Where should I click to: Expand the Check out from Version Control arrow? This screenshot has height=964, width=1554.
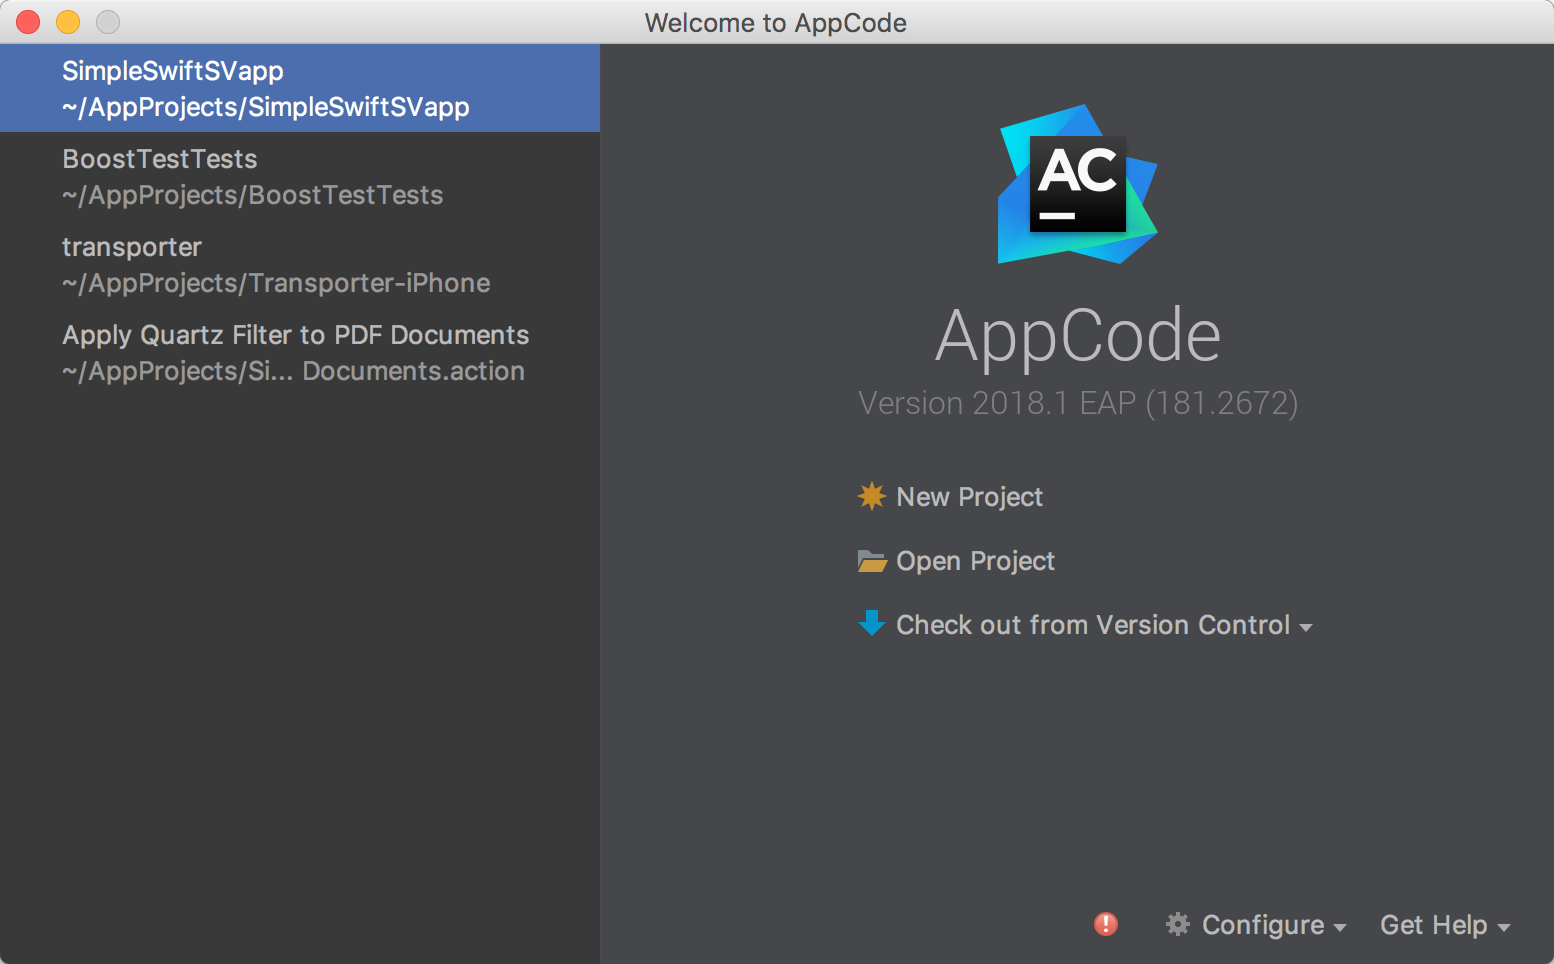(x=1306, y=627)
